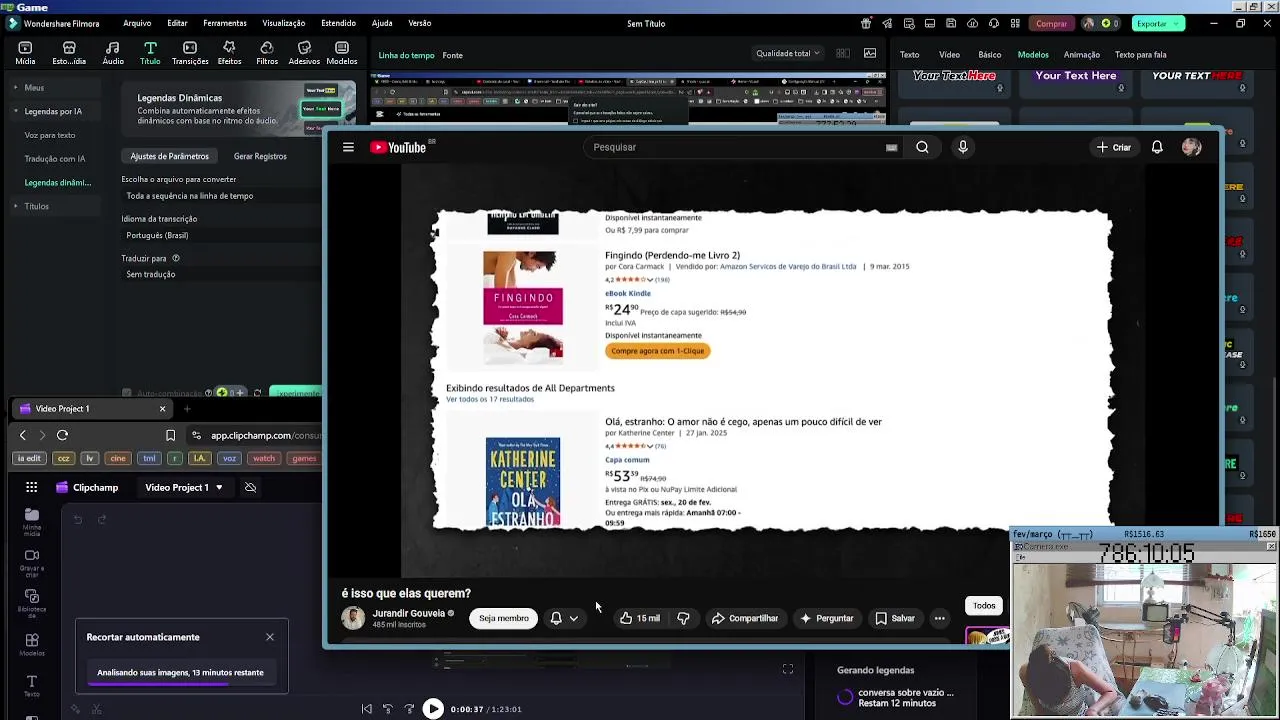Screen dimensions: 1280x720
Task: Open the Modelos panel icon in Filmora toolbar
Action: pyautogui.click(x=342, y=48)
